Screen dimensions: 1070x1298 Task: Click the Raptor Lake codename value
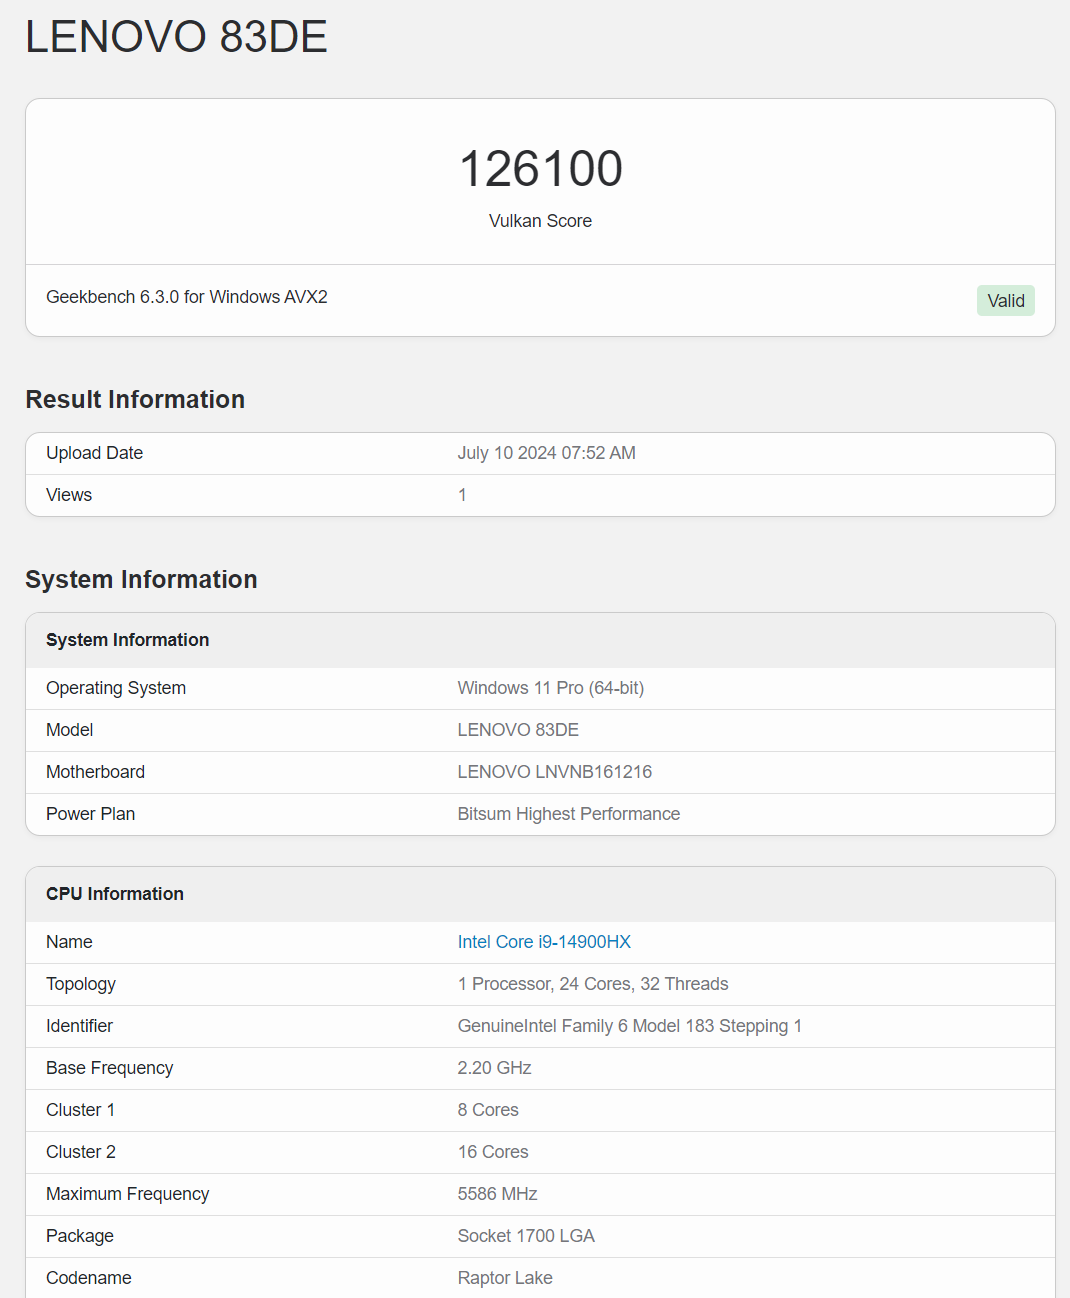(x=505, y=1278)
